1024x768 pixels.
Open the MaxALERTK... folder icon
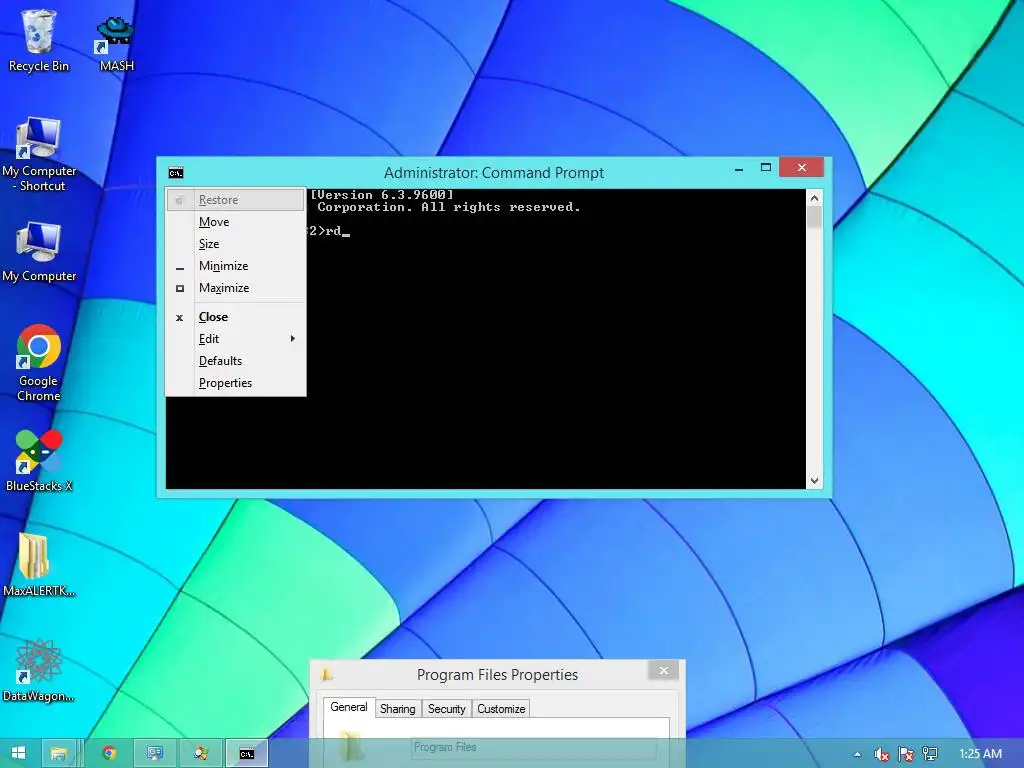pos(39,565)
